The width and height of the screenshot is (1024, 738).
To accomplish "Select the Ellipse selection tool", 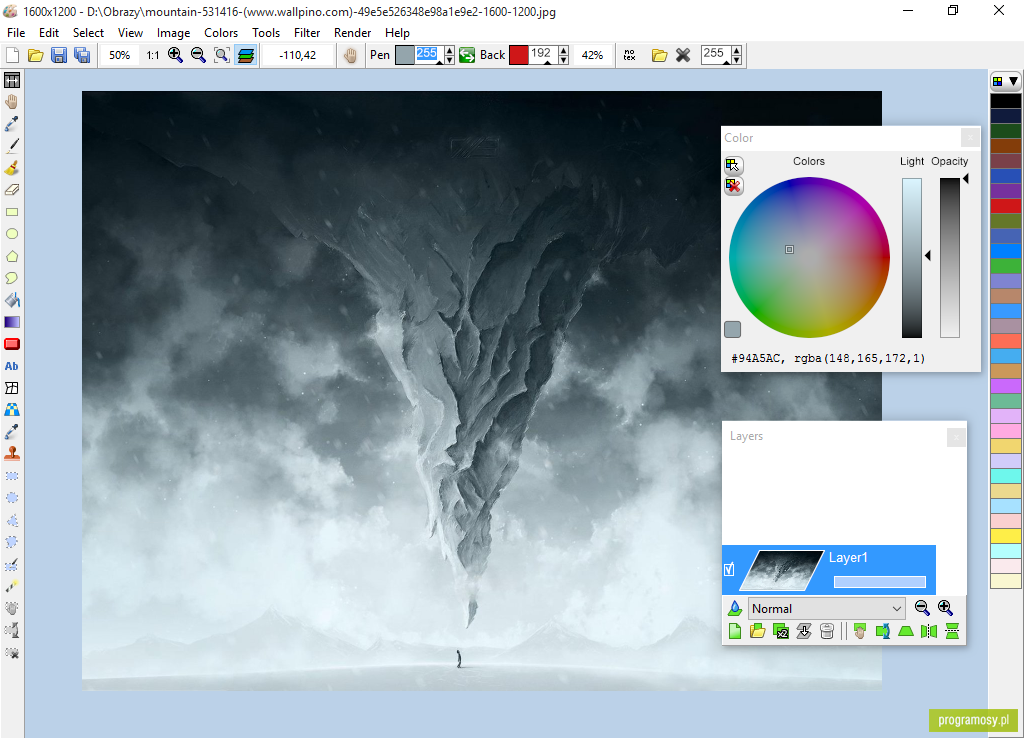I will click(12, 498).
